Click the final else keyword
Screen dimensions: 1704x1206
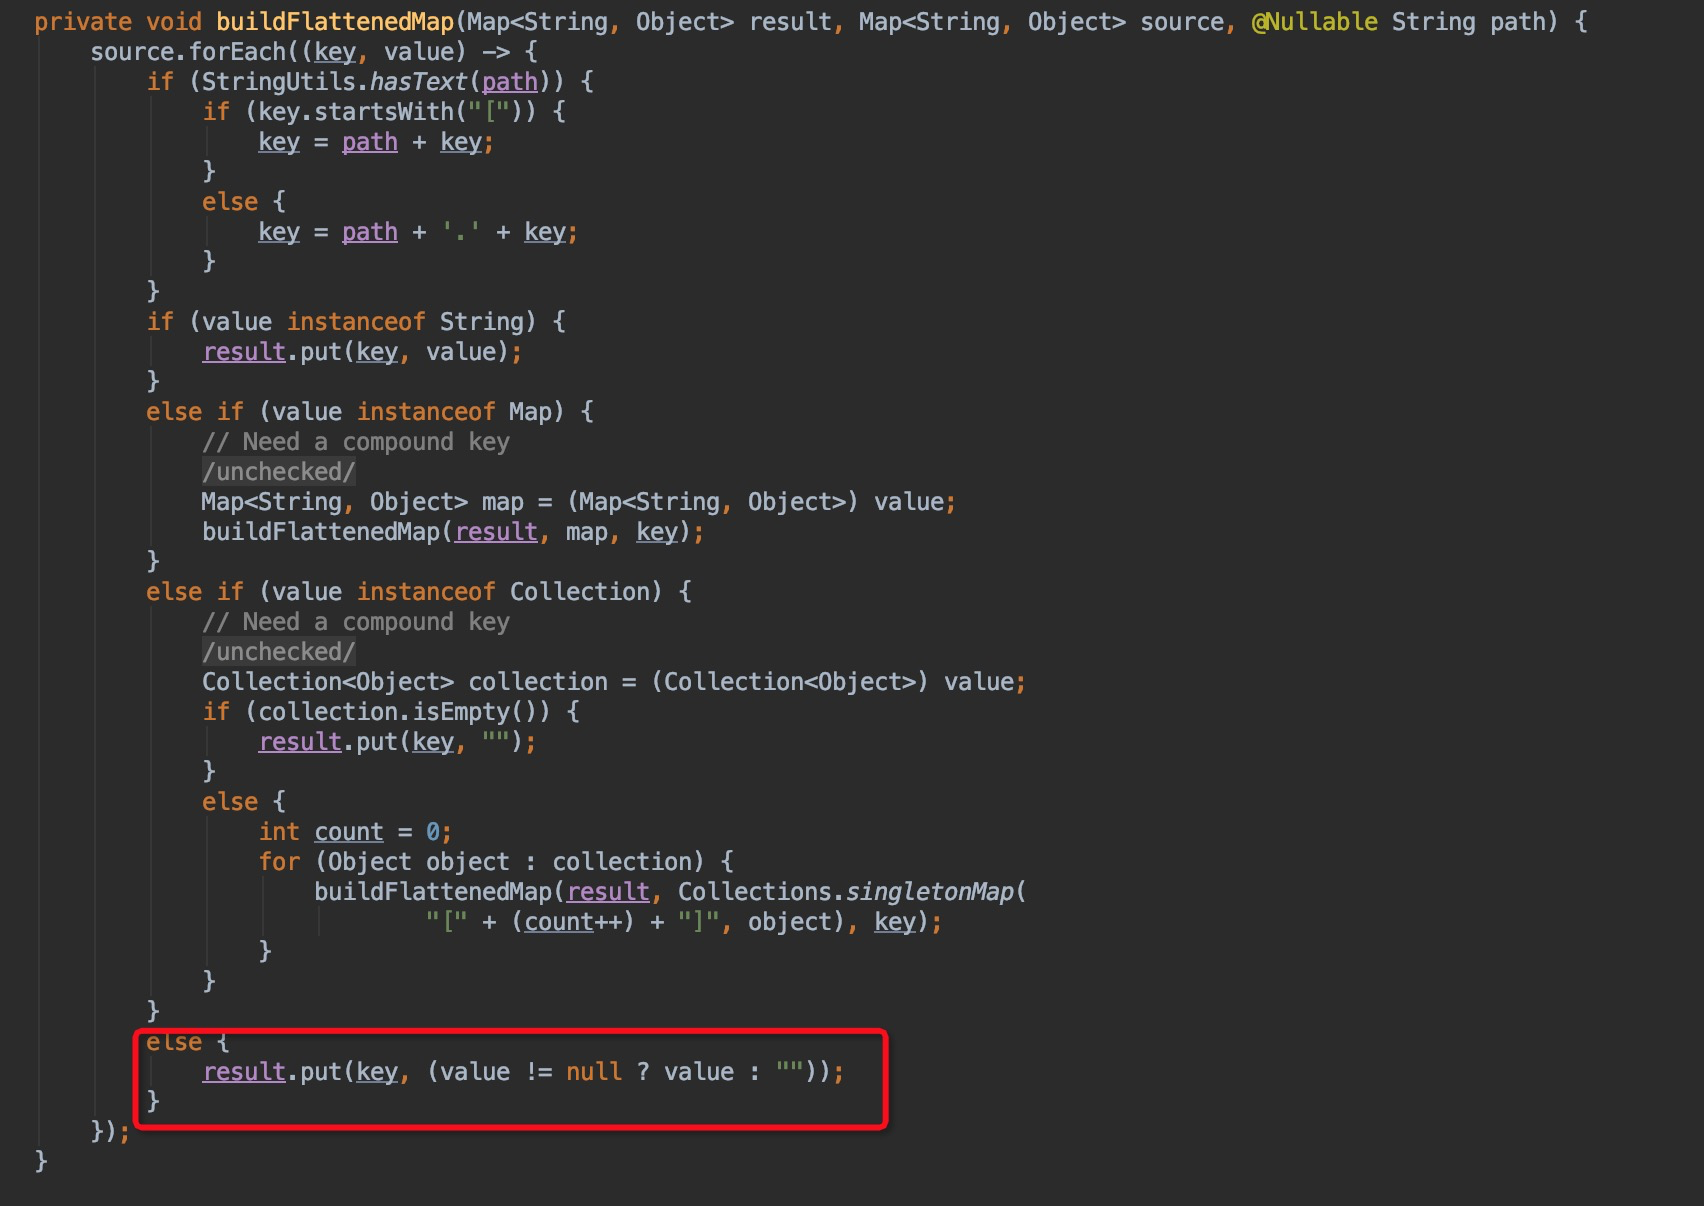(x=174, y=1042)
